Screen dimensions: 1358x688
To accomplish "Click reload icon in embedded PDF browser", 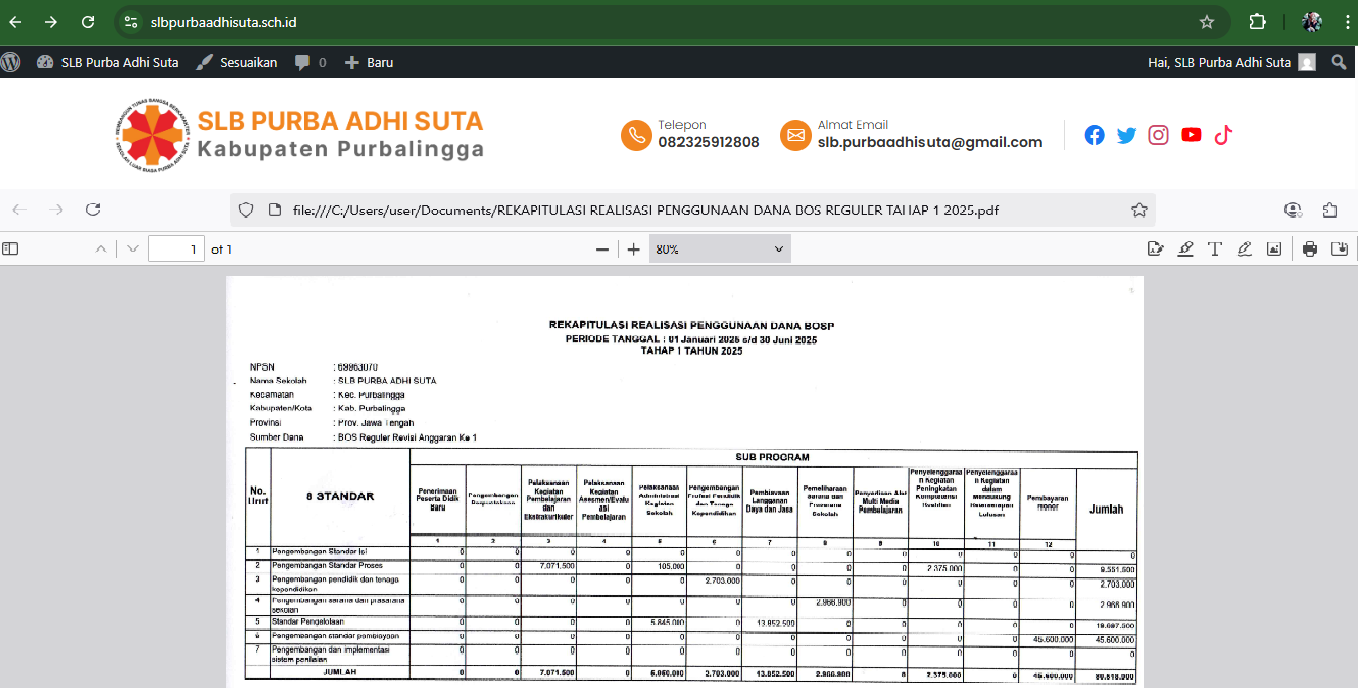I will click(93, 210).
